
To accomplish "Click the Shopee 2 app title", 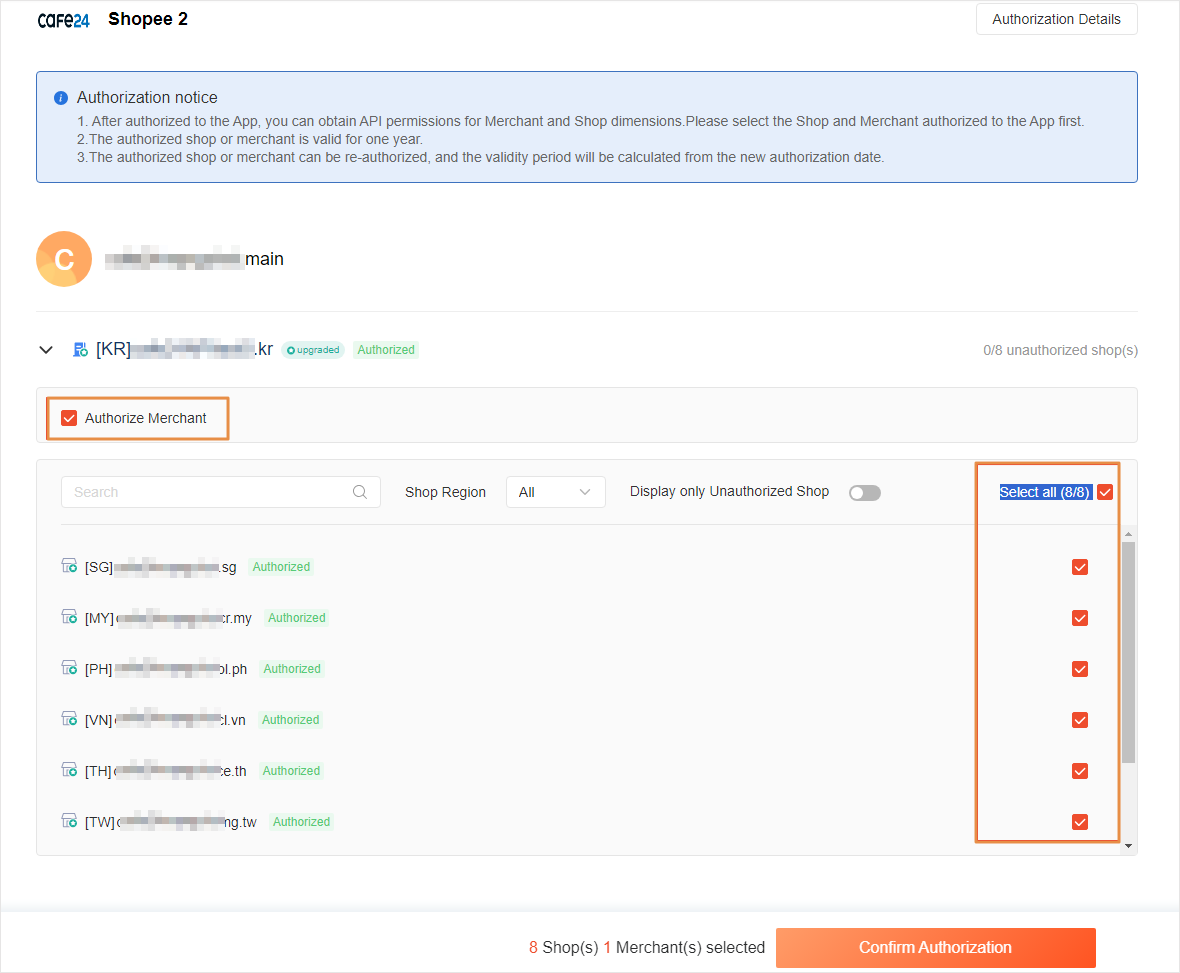I will coord(148,20).
